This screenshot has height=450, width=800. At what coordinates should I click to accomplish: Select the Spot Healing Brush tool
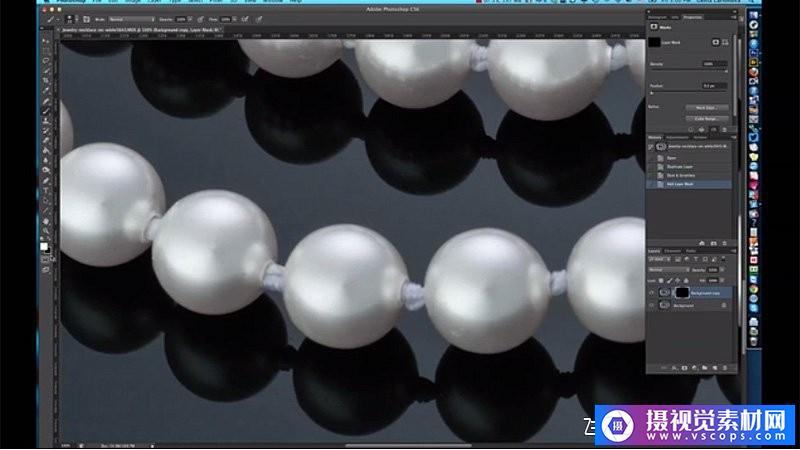(x=46, y=101)
